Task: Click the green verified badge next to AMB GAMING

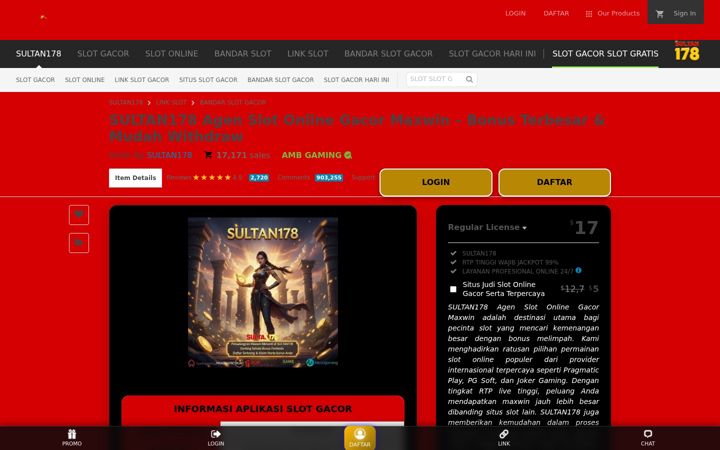Action: 348,155
